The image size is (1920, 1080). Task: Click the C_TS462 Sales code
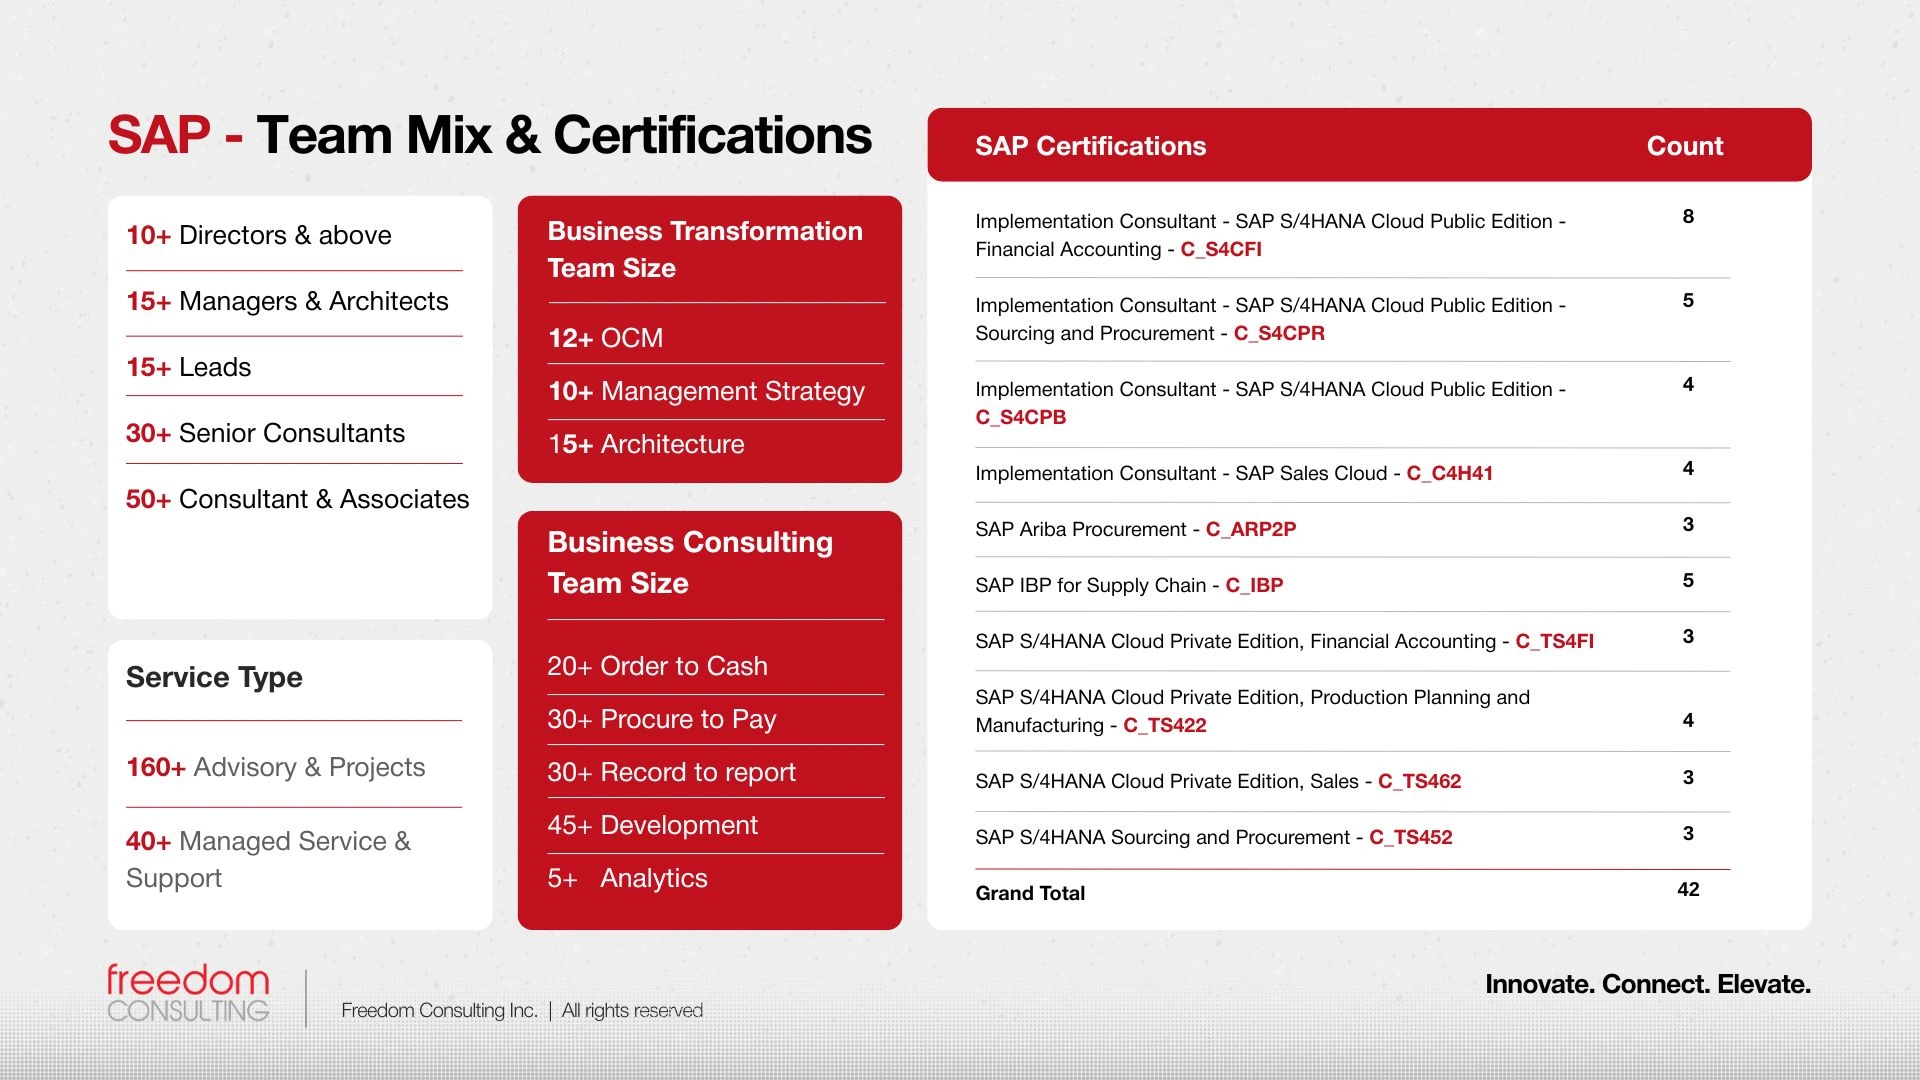pyautogui.click(x=1419, y=781)
